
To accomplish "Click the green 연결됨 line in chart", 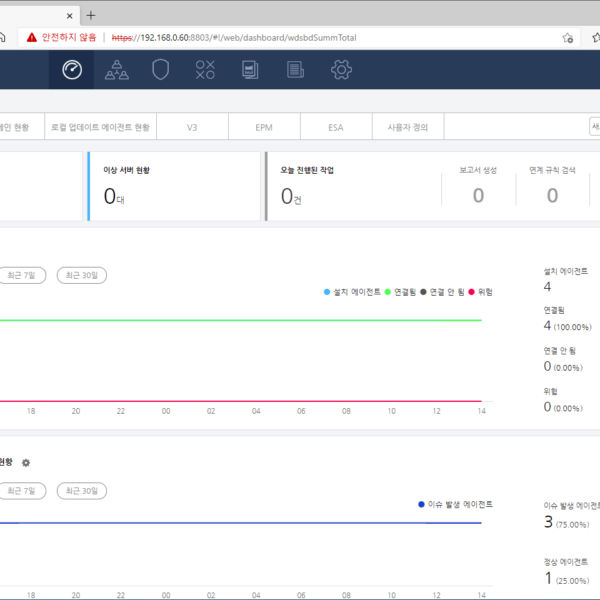I will 241,320.
